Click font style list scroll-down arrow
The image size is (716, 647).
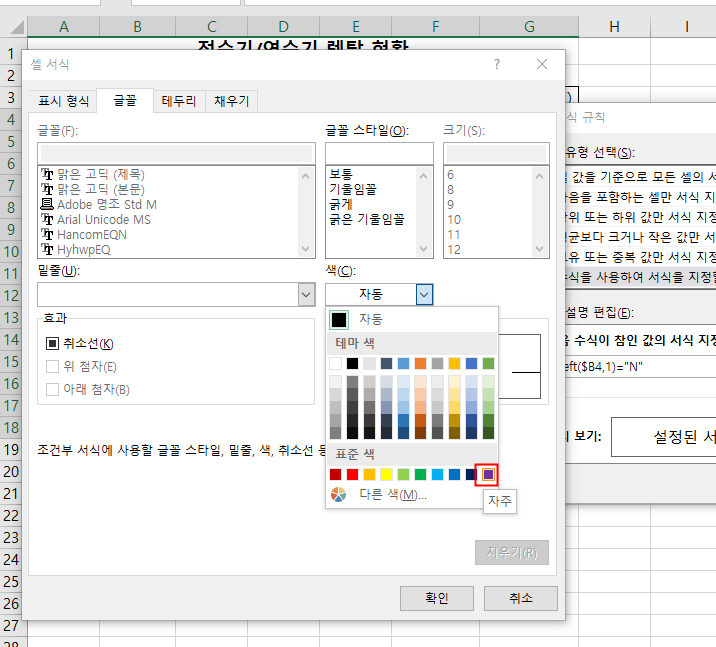pos(423,249)
